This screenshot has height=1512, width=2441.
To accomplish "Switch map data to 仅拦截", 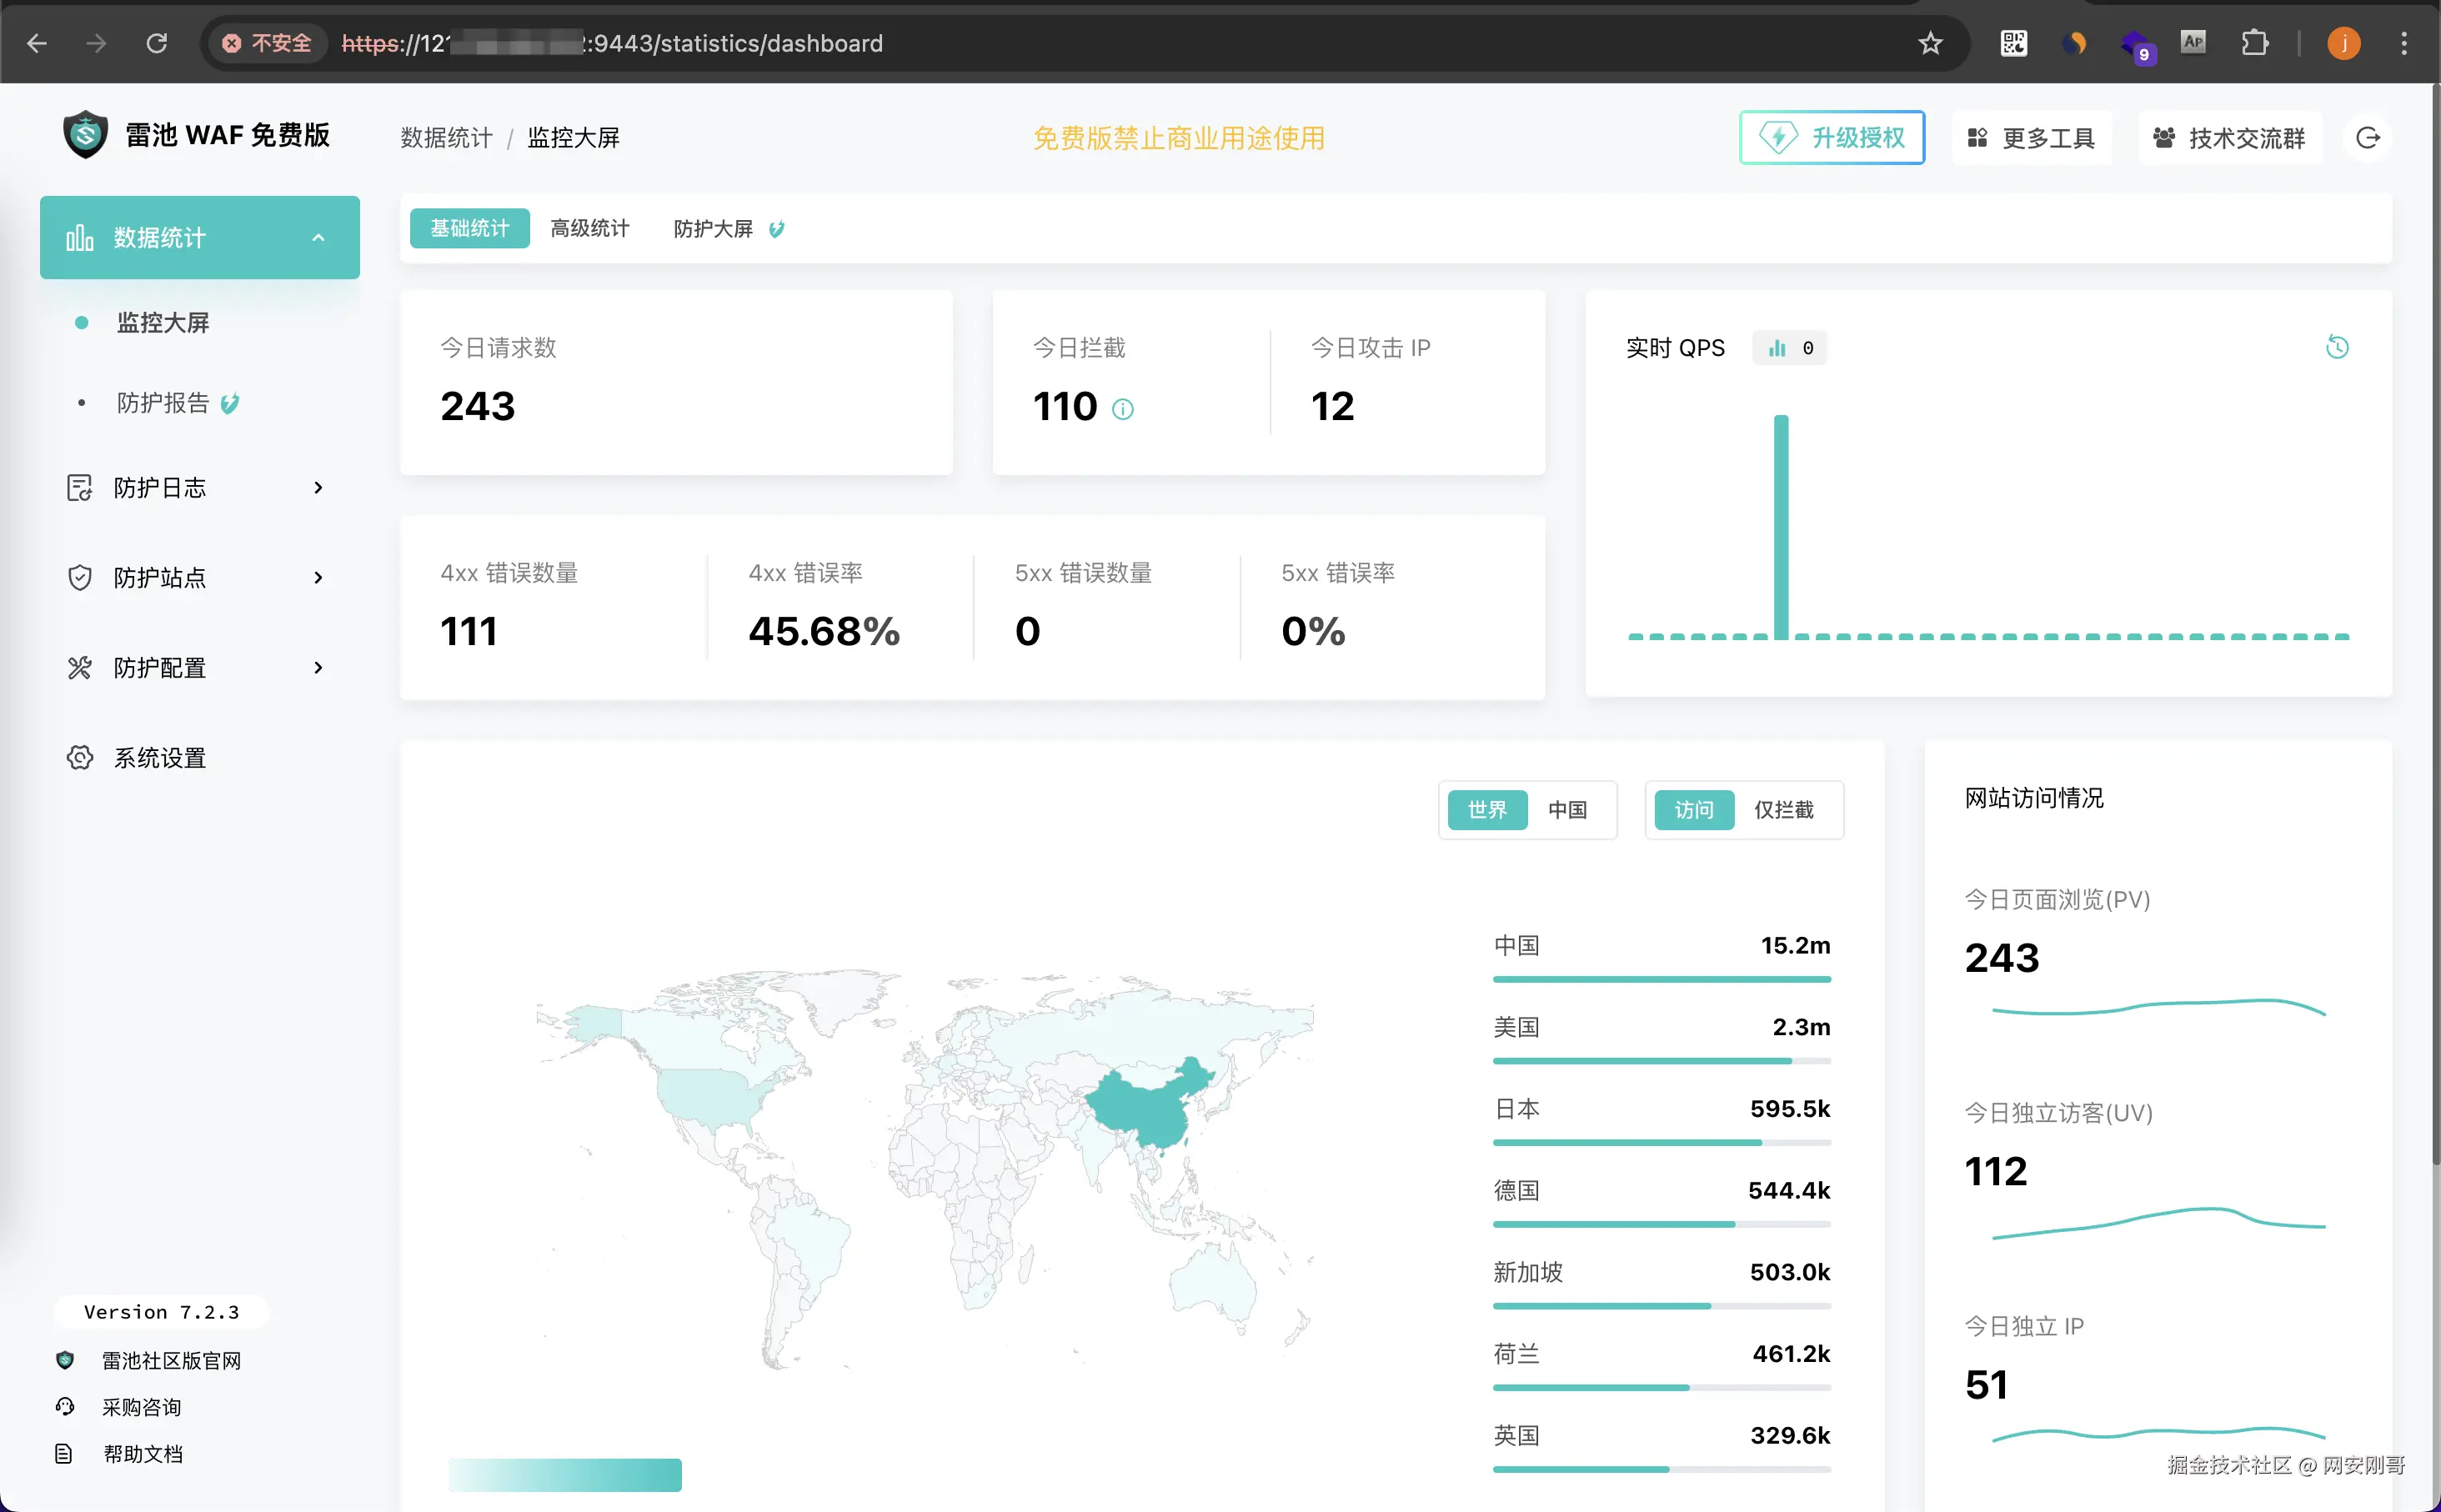I will pos(1783,810).
